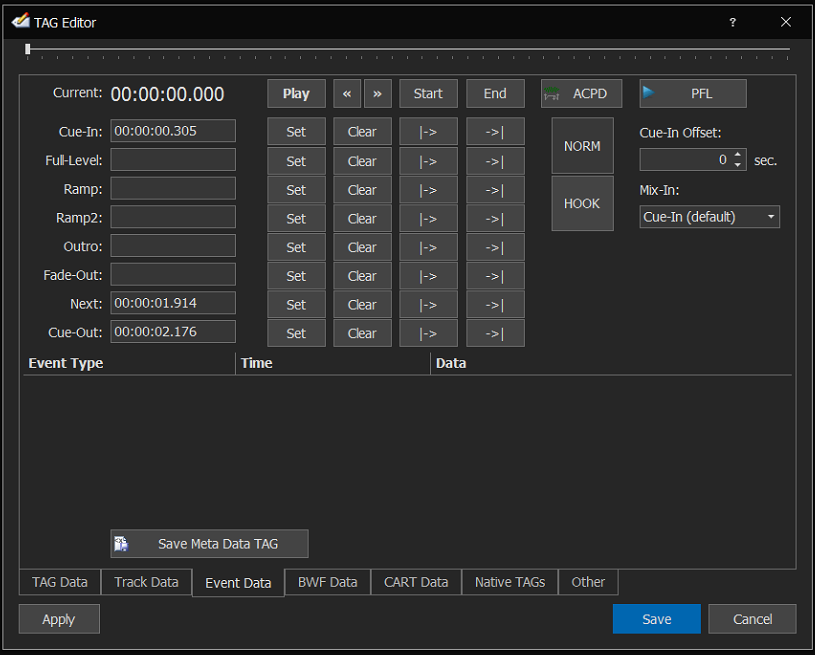Increase the Cue-In Offset value
The height and width of the screenshot is (655, 815).
point(739,155)
